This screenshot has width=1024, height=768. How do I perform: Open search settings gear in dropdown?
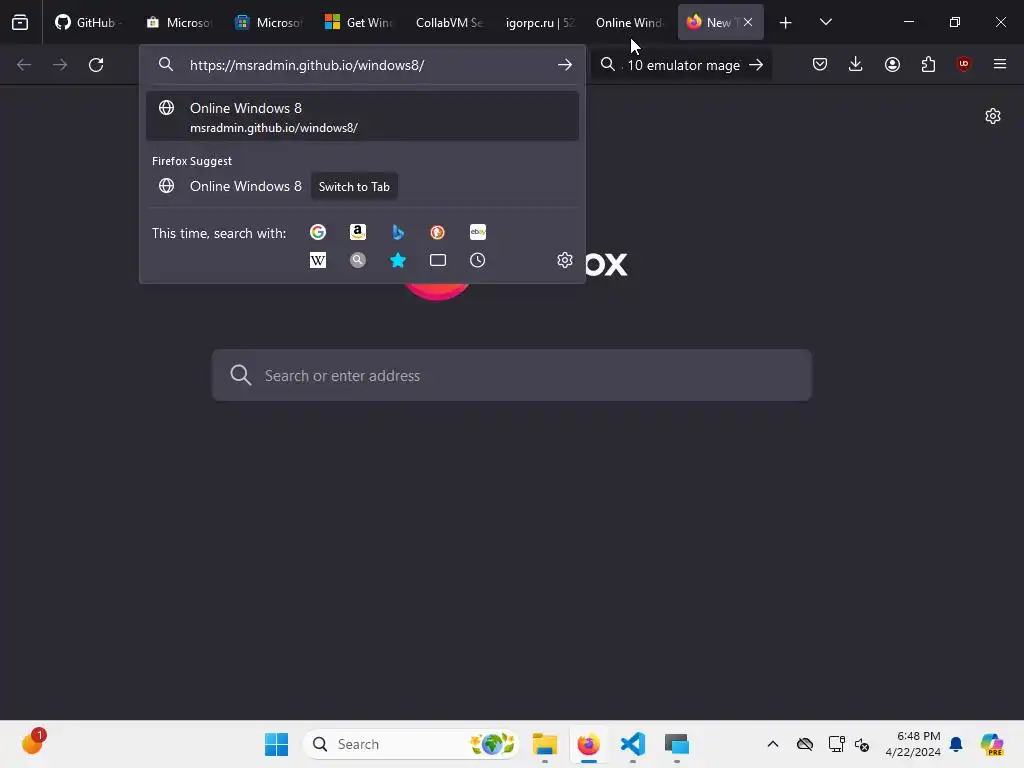coord(565,260)
